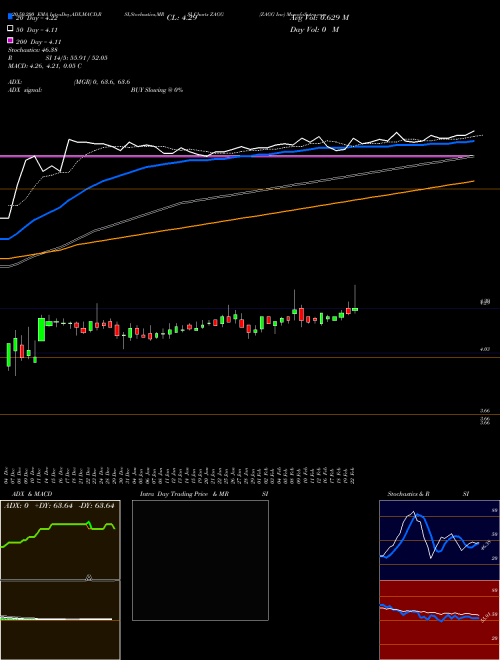This screenshot has height=660, width=500.
Task: Select the 'MACD: 4.26, 4.21, 0.05 C' readout
Action: coord(45,66)
